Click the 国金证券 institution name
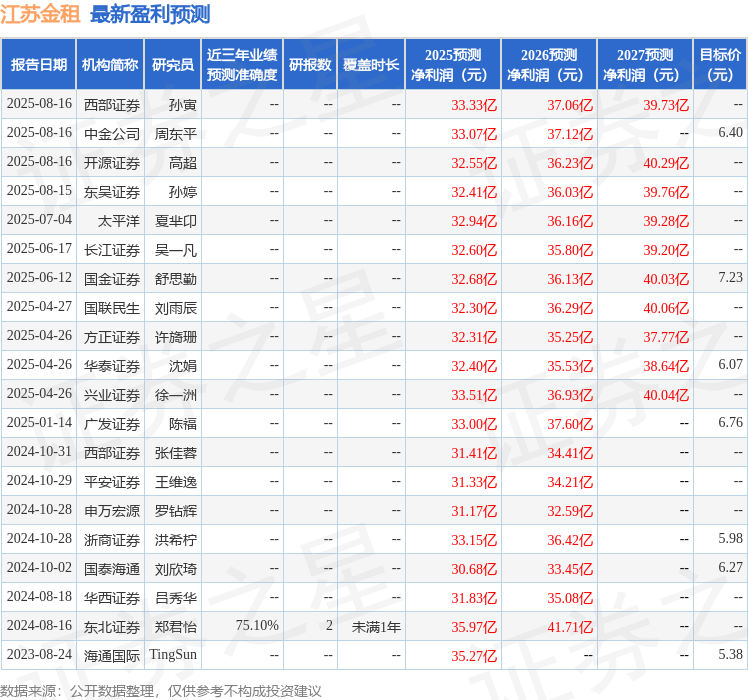Screen dimensions: 748x700 [x=112, y=278]
